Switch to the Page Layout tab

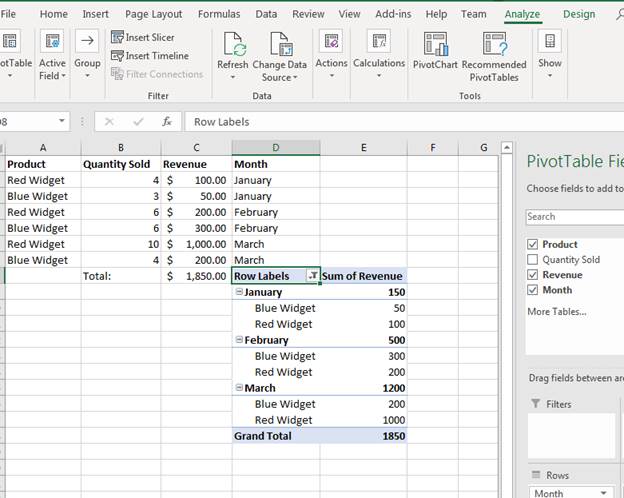(x=154, y=14)
